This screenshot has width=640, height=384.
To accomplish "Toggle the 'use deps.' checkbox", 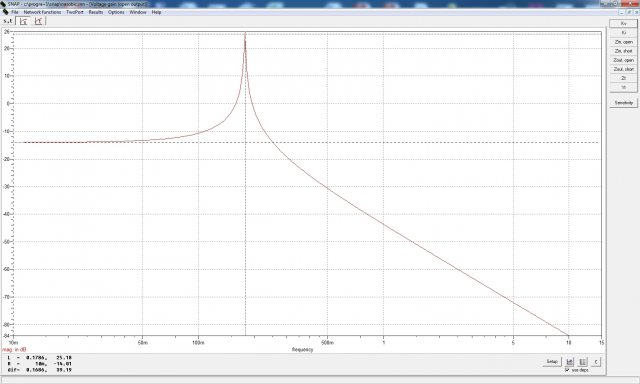I will [x=567, y=370].
